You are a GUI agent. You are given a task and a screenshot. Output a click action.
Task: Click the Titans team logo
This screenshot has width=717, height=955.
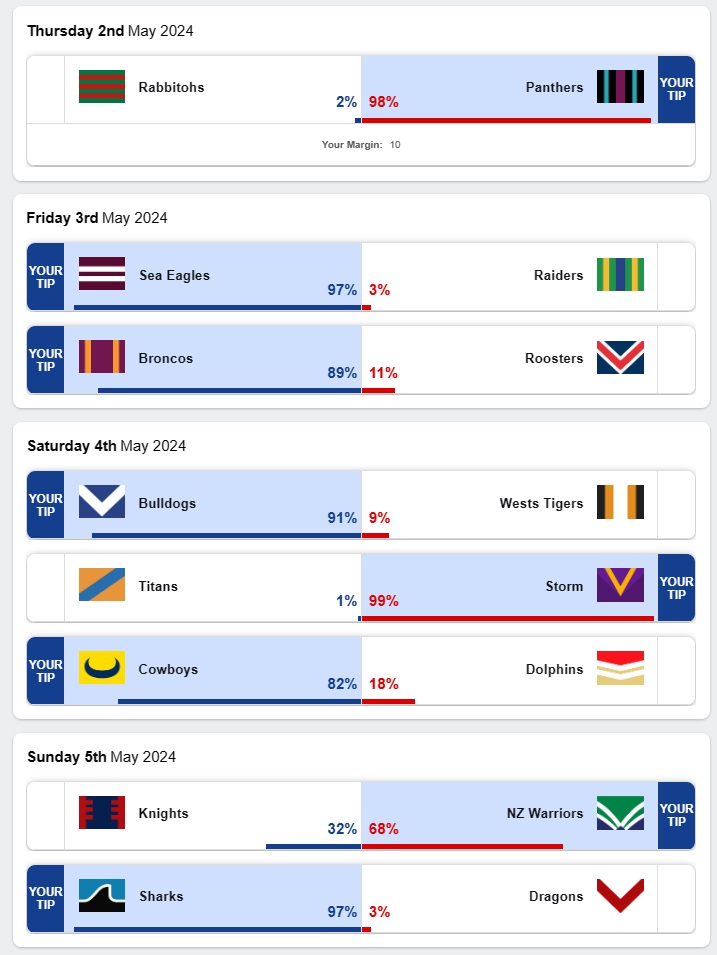[102, 585]
